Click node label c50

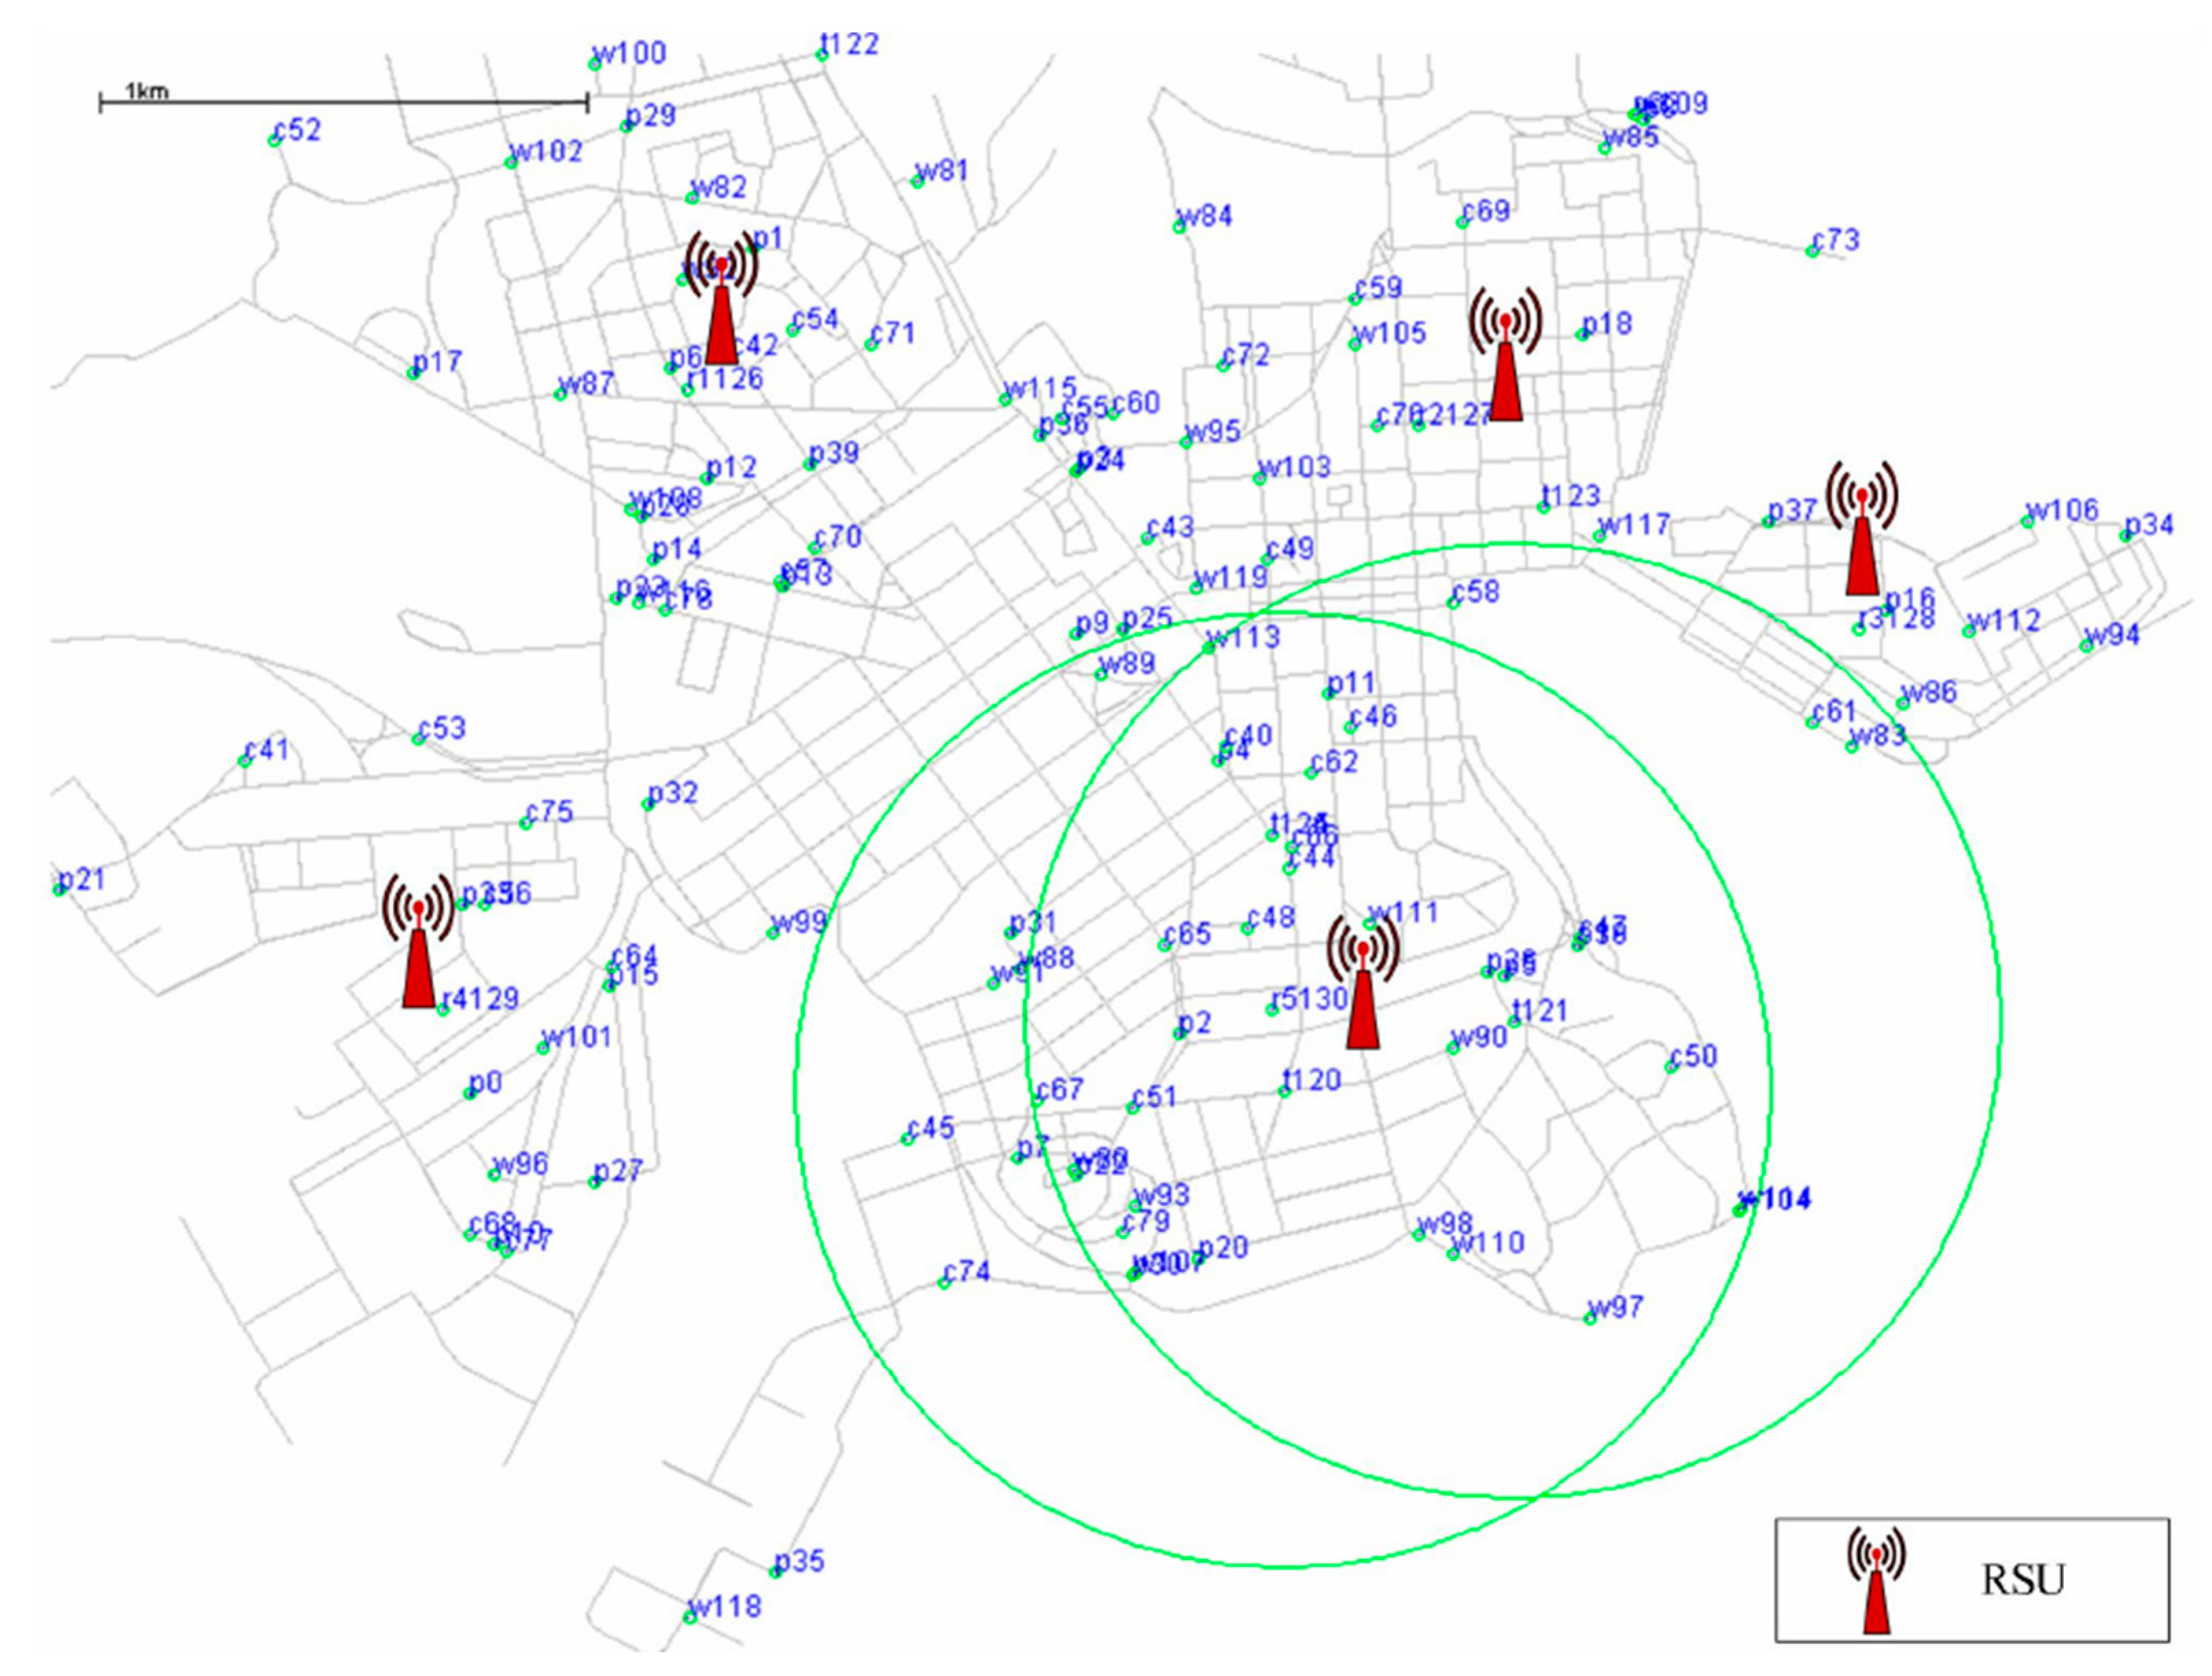pos(1694,1056)
